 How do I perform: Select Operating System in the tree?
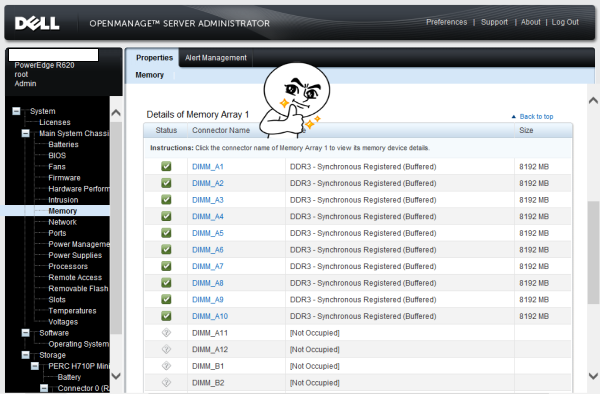click(x=78, y=344)
